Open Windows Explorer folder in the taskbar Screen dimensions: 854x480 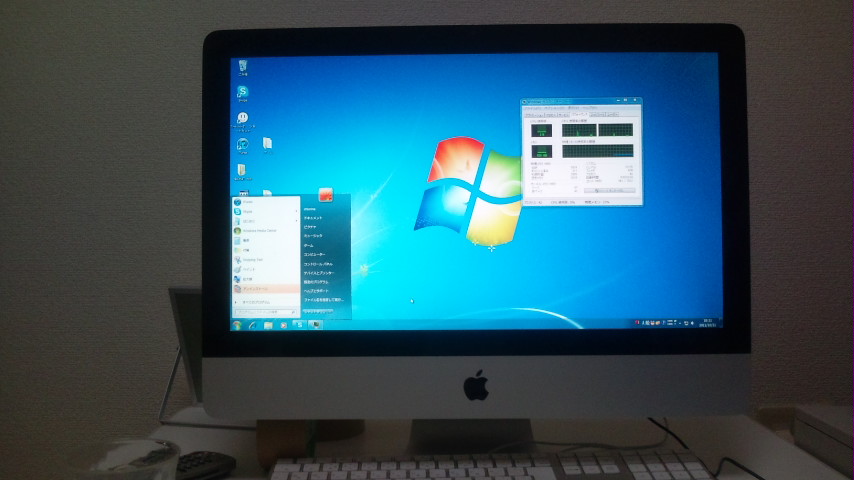(268, 325)
